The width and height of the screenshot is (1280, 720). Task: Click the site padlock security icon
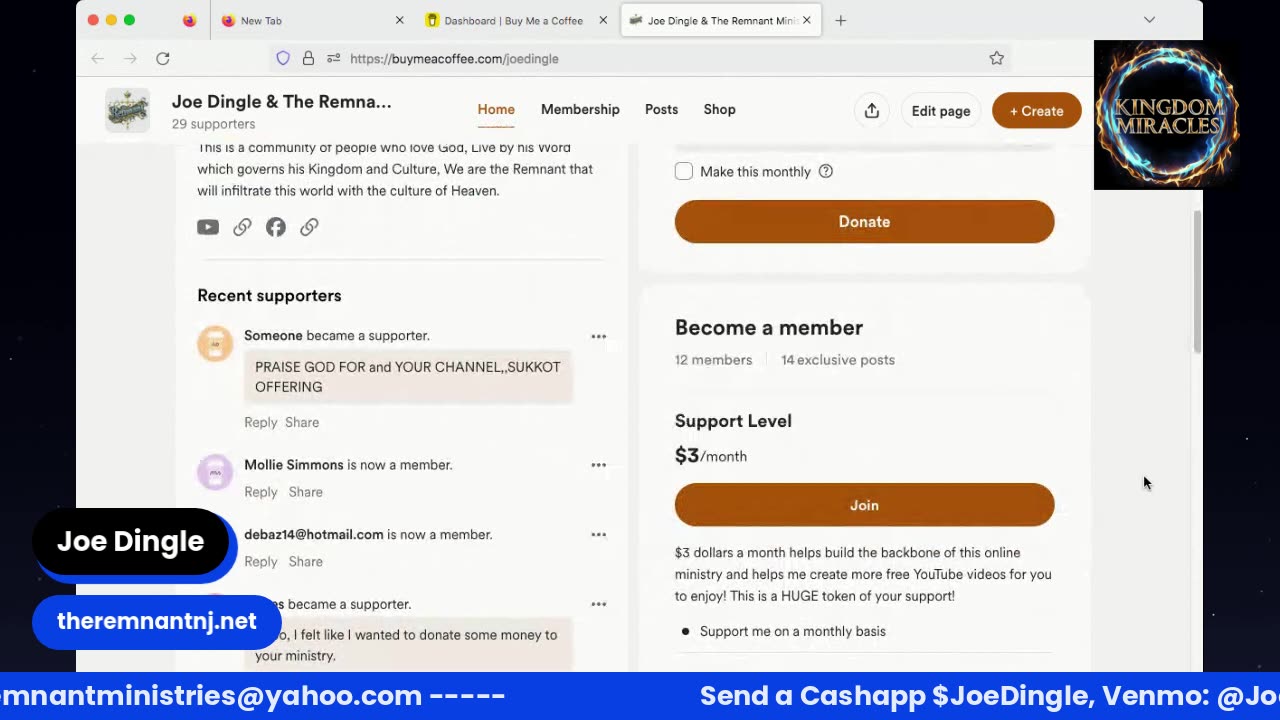tap(308, 59)
